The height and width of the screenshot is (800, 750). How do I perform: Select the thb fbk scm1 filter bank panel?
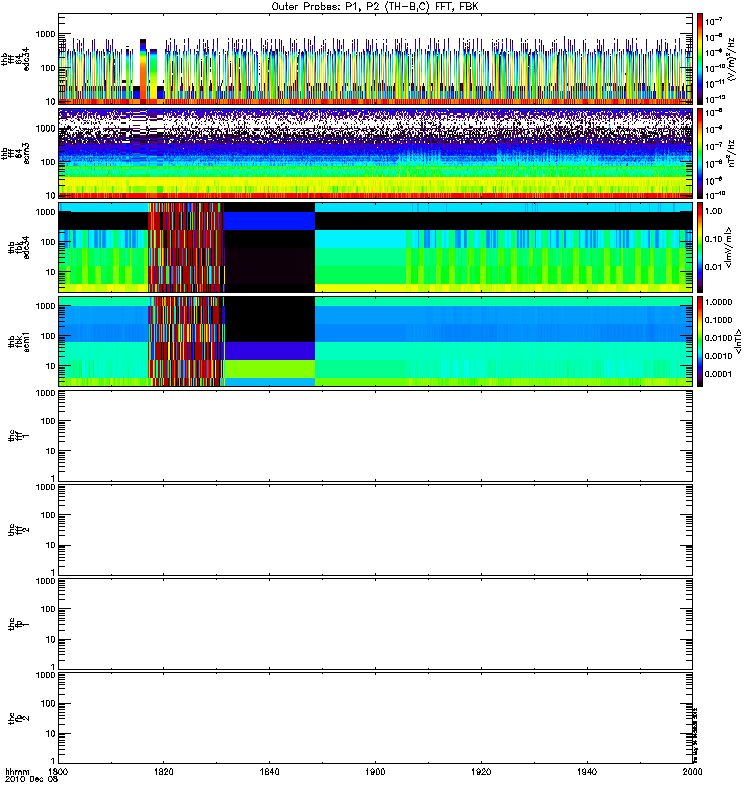tap(375, 341)
